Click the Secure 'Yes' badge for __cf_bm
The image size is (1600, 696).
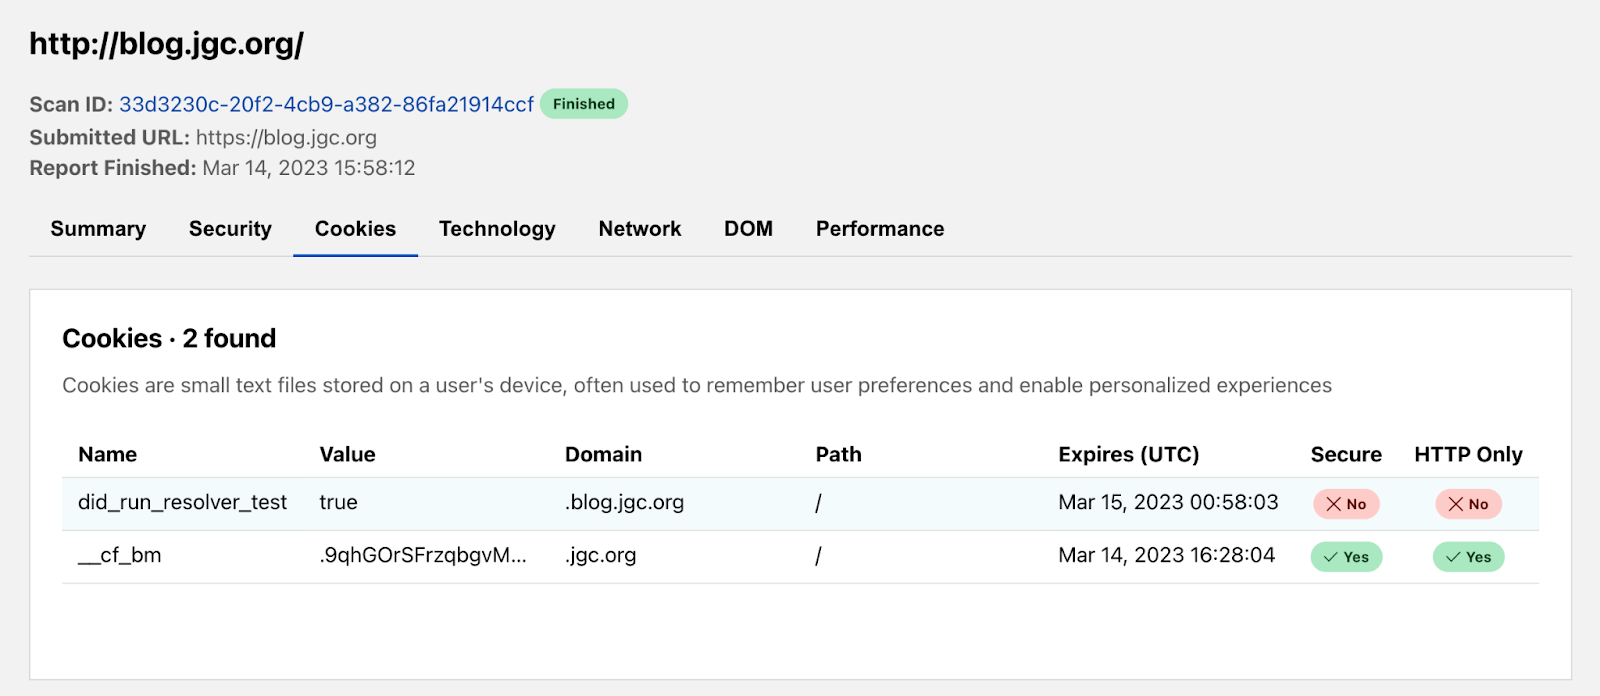click(x=1346, y=557)
